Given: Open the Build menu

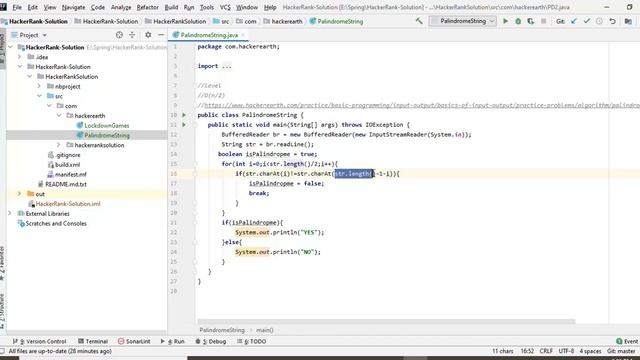Looking at the screenshot, I should click(171, 7).
